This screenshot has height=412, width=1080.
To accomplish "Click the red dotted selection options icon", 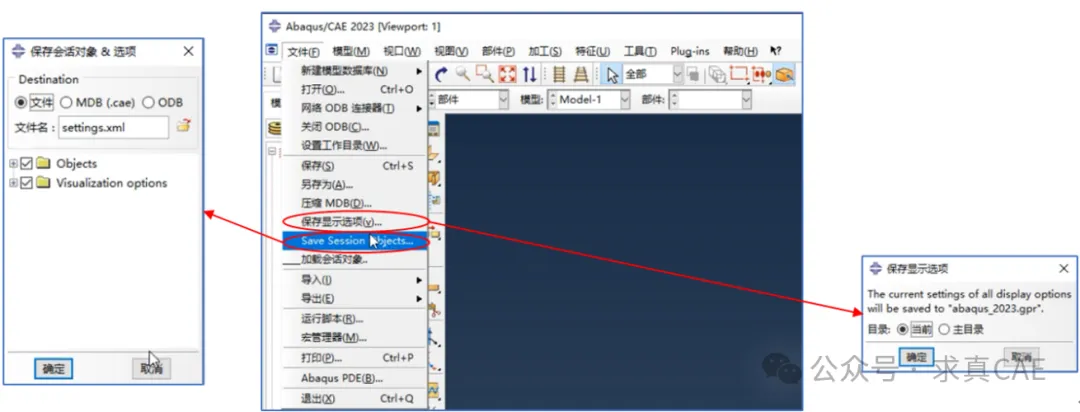I will (x=760, y=74).
